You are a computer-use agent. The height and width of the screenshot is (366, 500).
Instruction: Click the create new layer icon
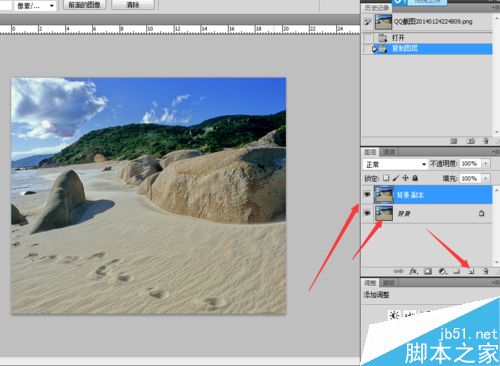(471, 272)
